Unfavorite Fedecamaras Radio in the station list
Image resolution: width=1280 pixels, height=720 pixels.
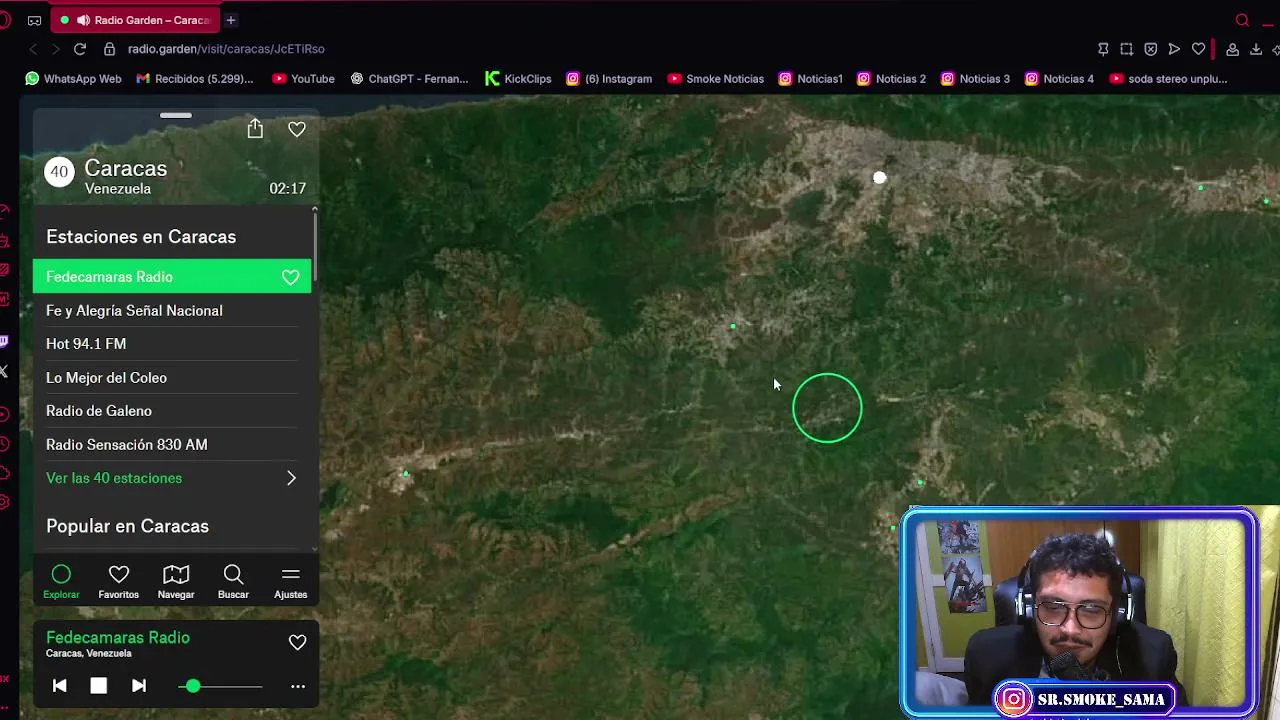(x=290, y=277)
